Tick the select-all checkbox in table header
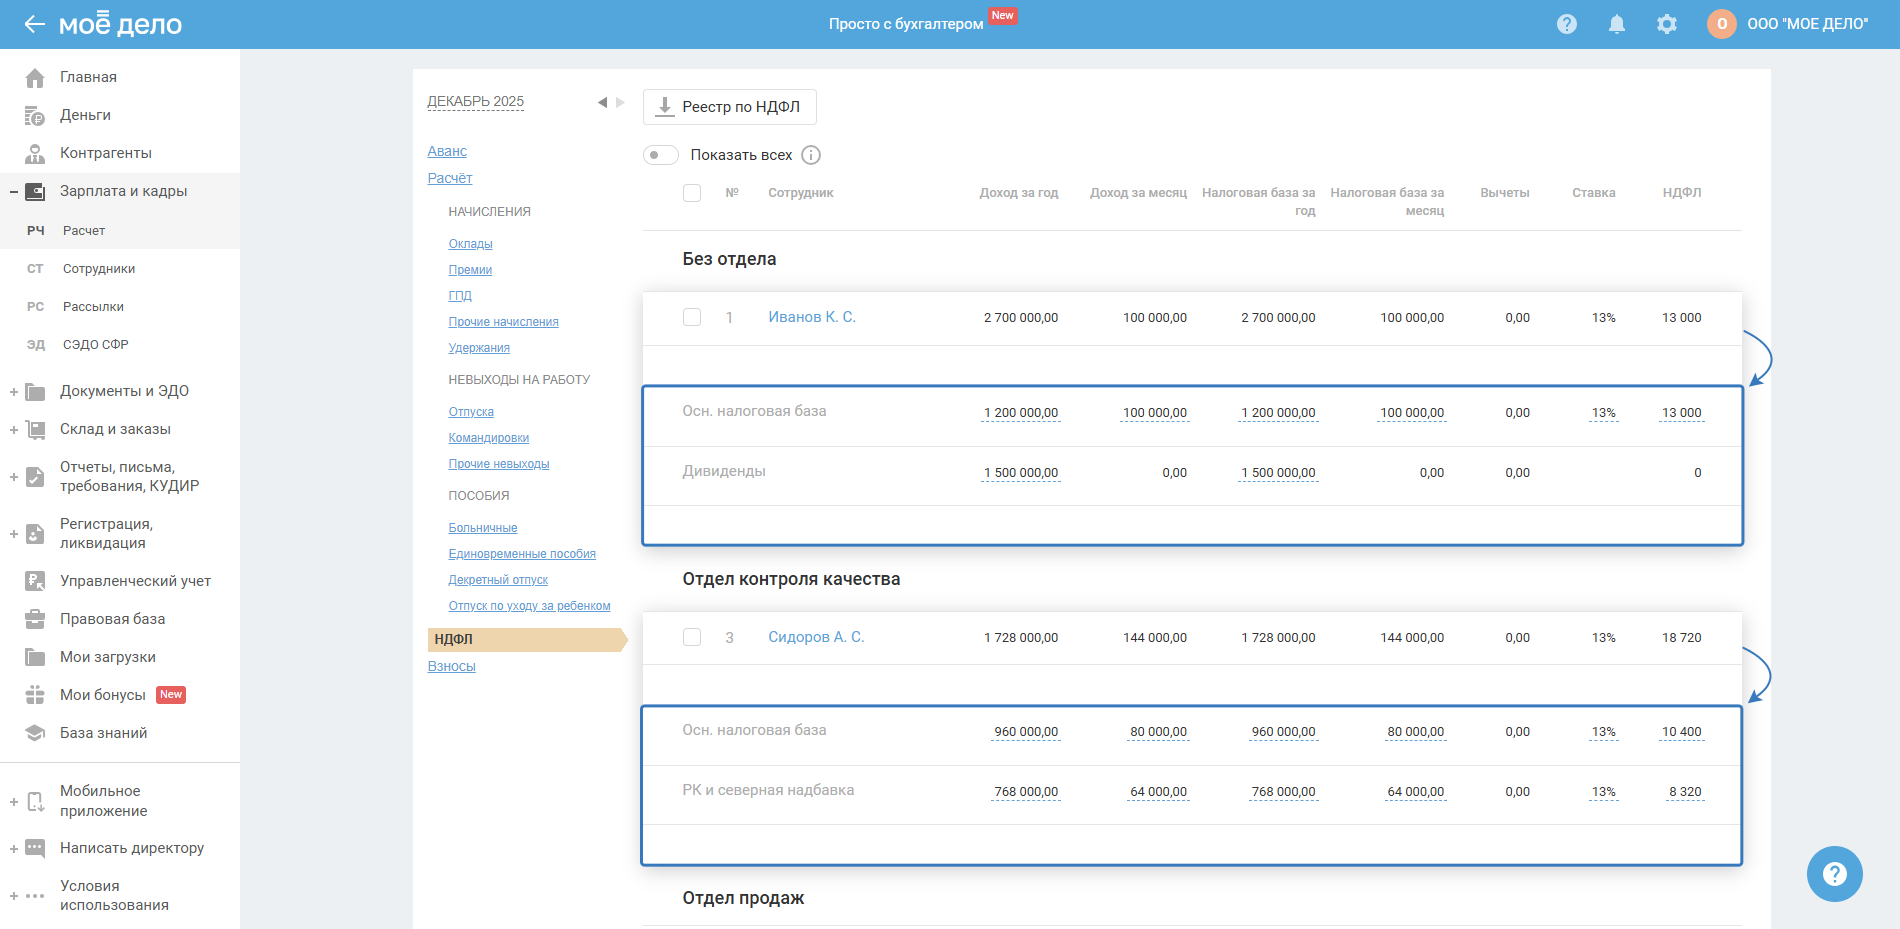Image resolution: width=1900 pixels, height=929 pixels. tap(692, 193)
